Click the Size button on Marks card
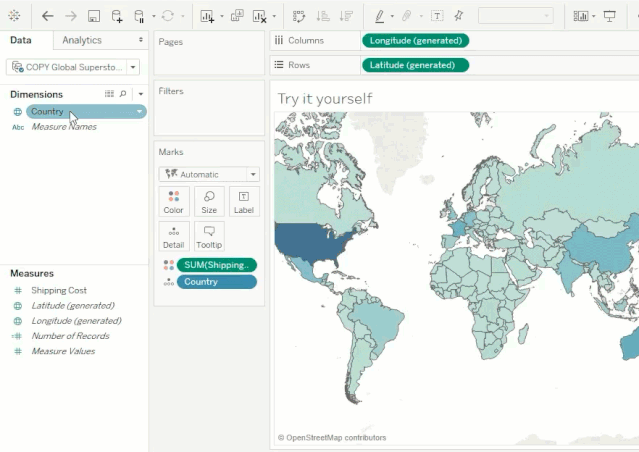The width and height of the screenshot is (639, 452). pyautogui.click(x=209, y=201)
